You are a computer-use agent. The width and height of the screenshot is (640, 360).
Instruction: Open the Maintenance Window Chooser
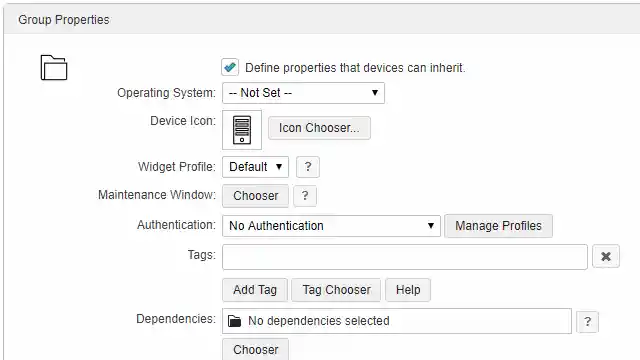[256, 196]
